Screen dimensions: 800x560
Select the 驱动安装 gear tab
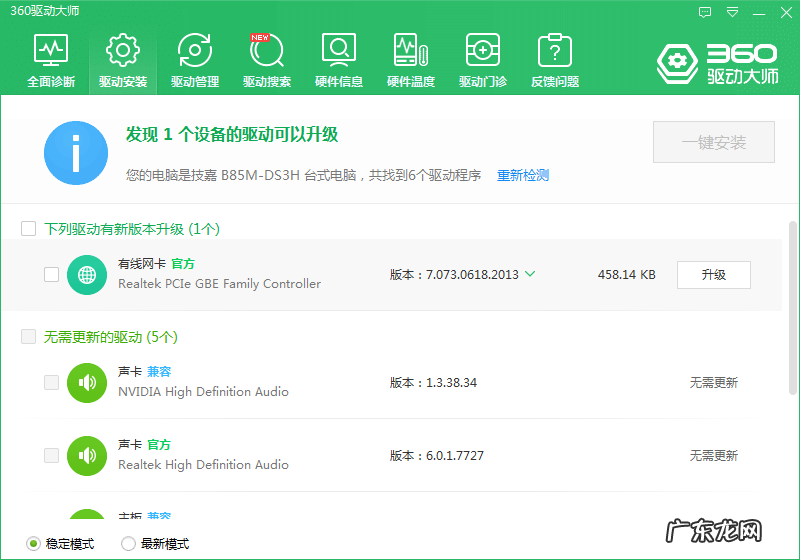pos(123,60)
